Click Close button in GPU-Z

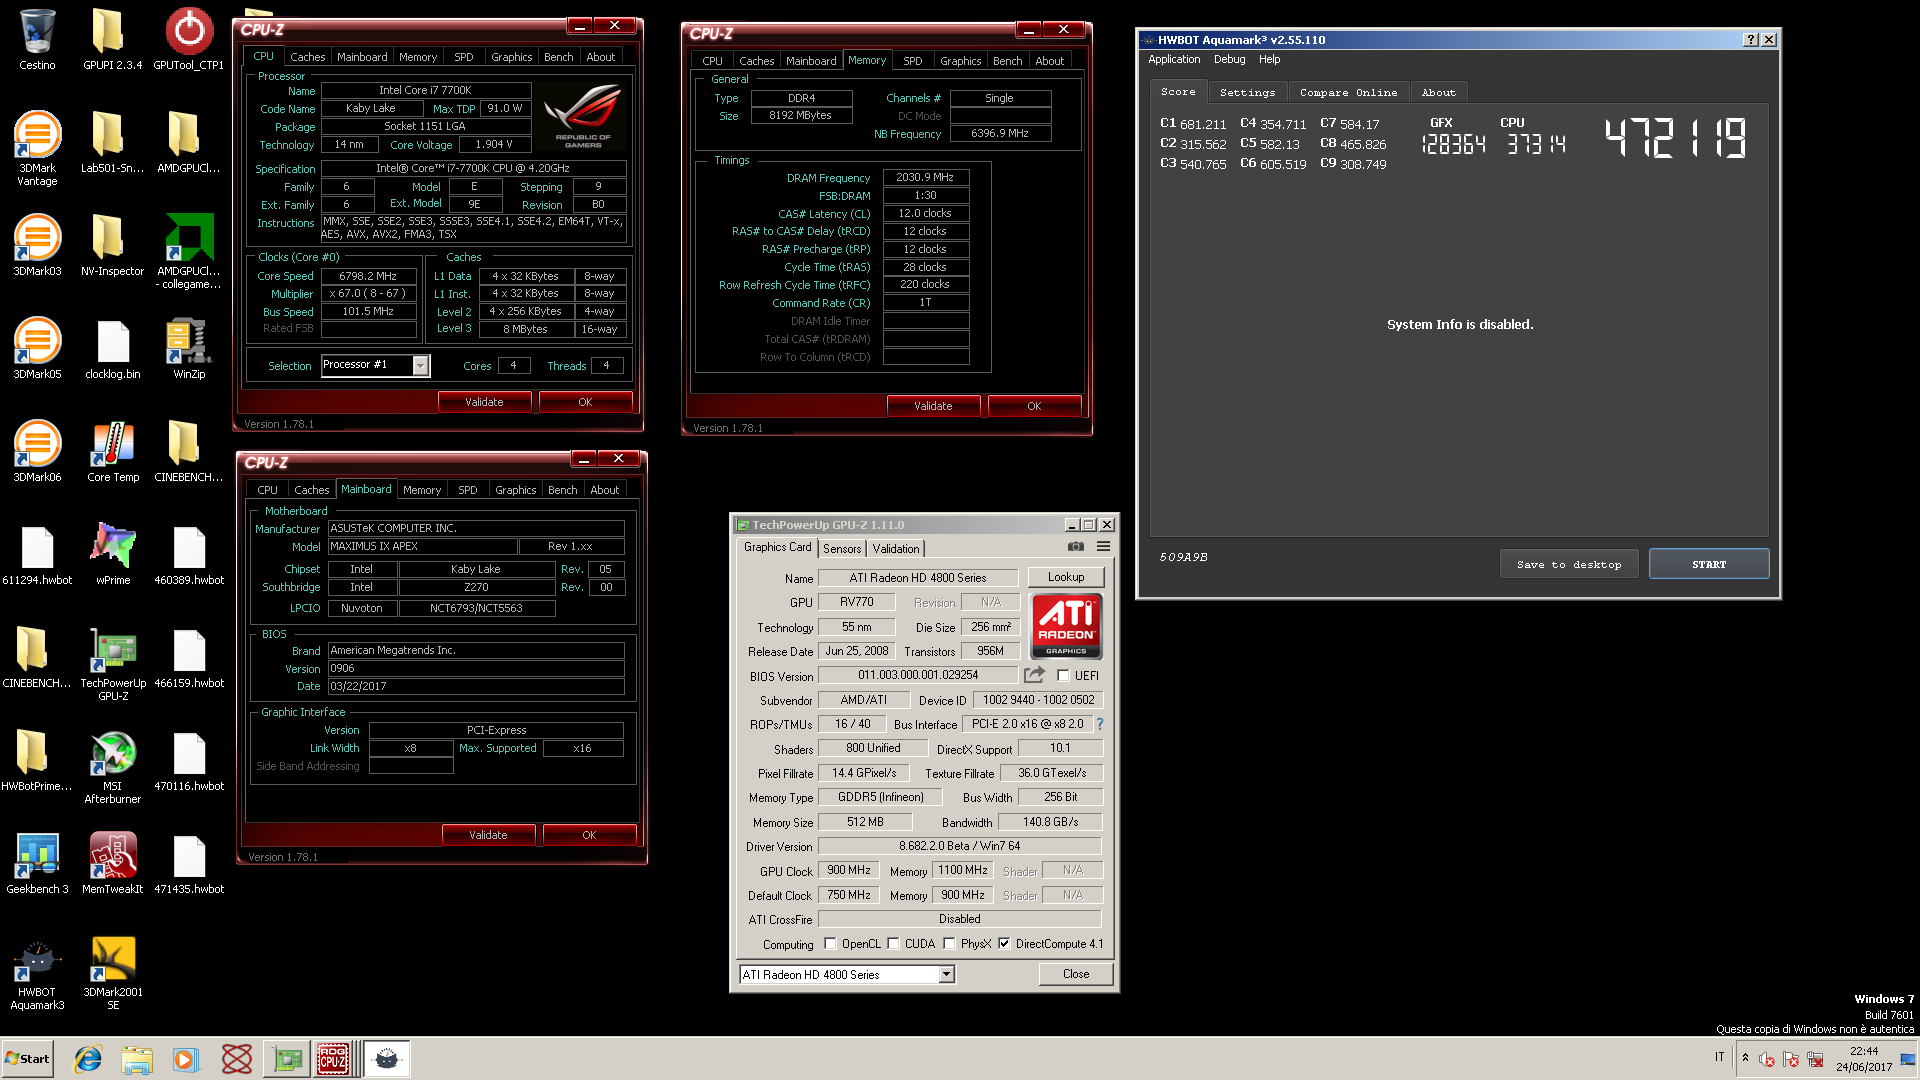[1076, 974]
